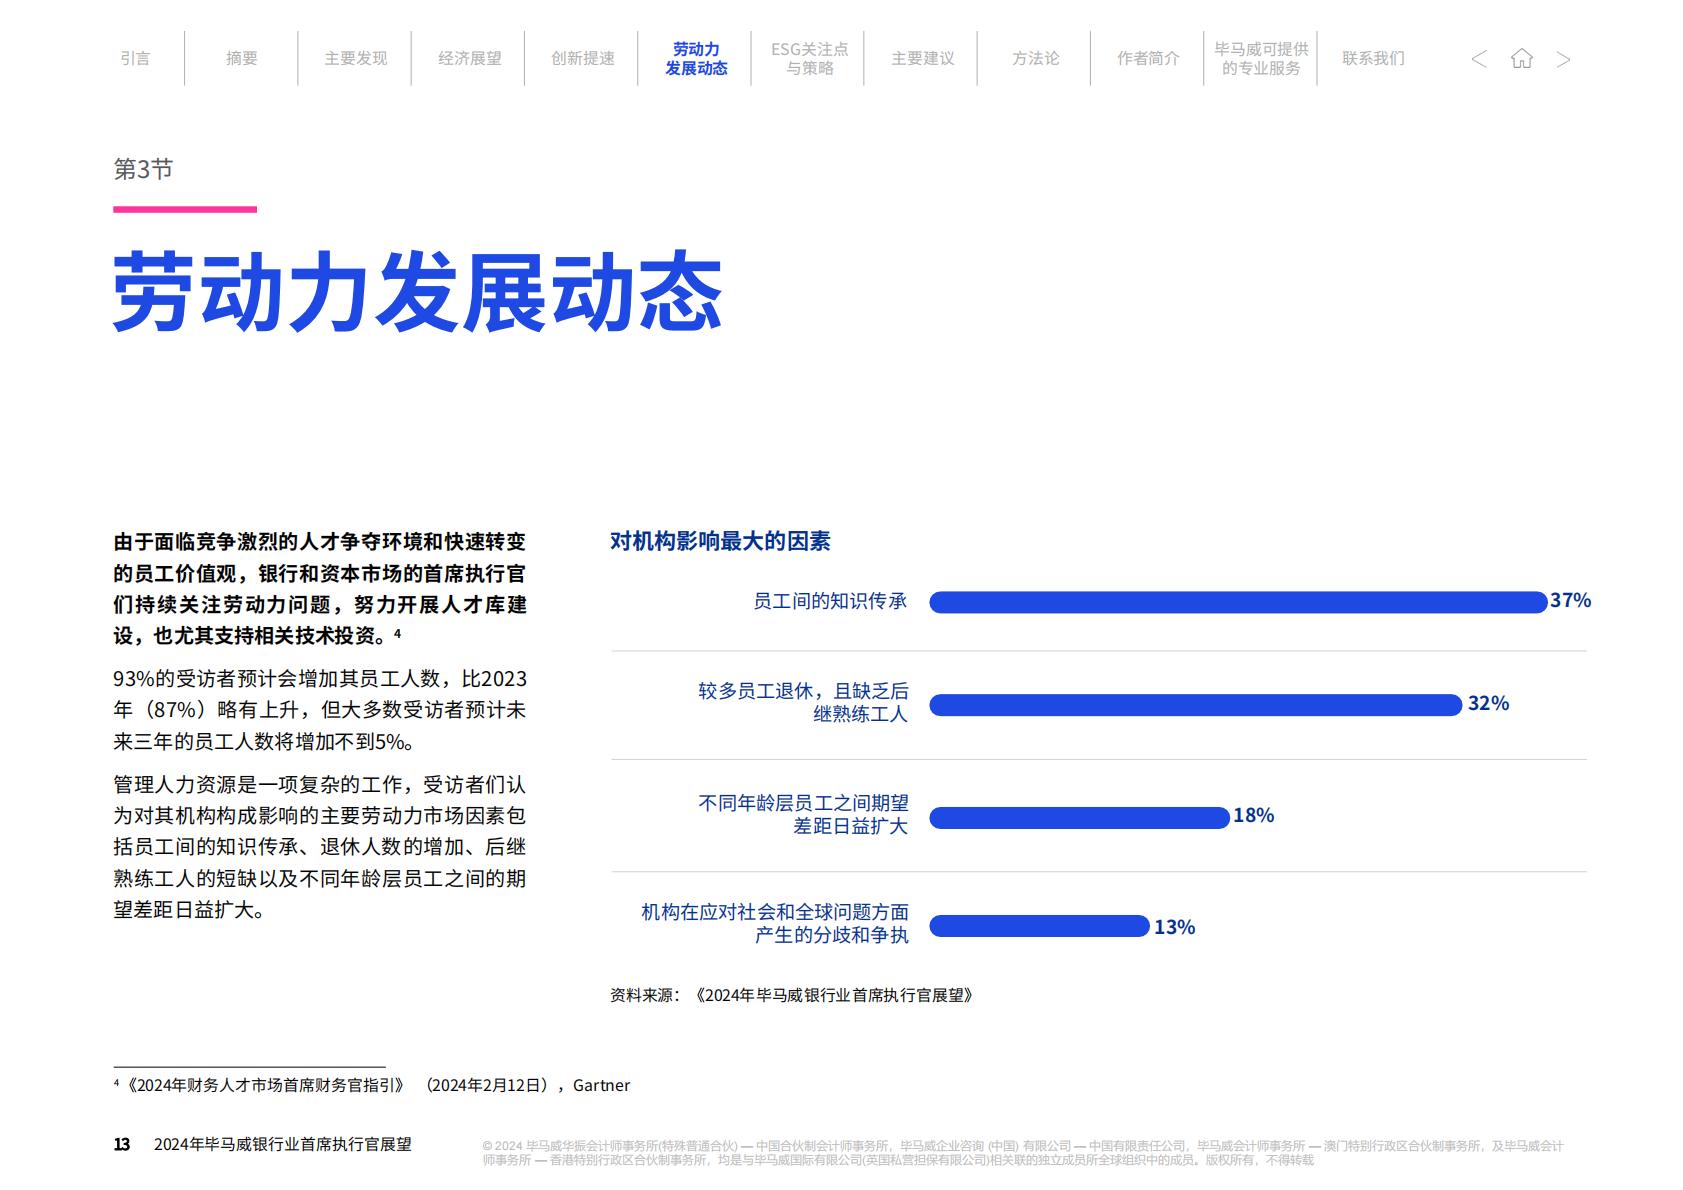Viewport: 1683px width, 1190px height.
Task: Go to the next page arrow
Action: (x=1563, y=60)
